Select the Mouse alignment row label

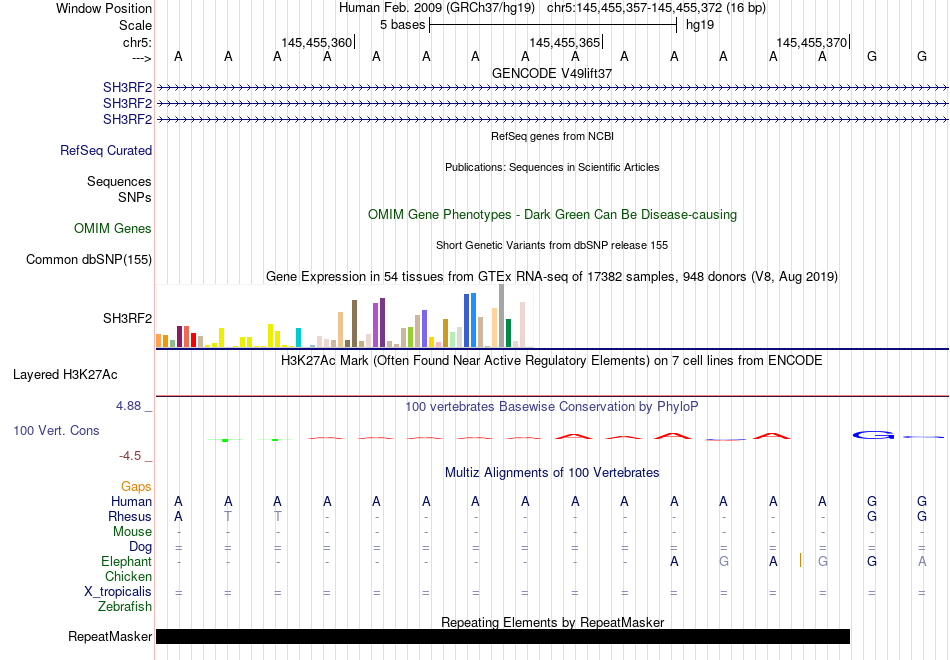pos(133,532)
